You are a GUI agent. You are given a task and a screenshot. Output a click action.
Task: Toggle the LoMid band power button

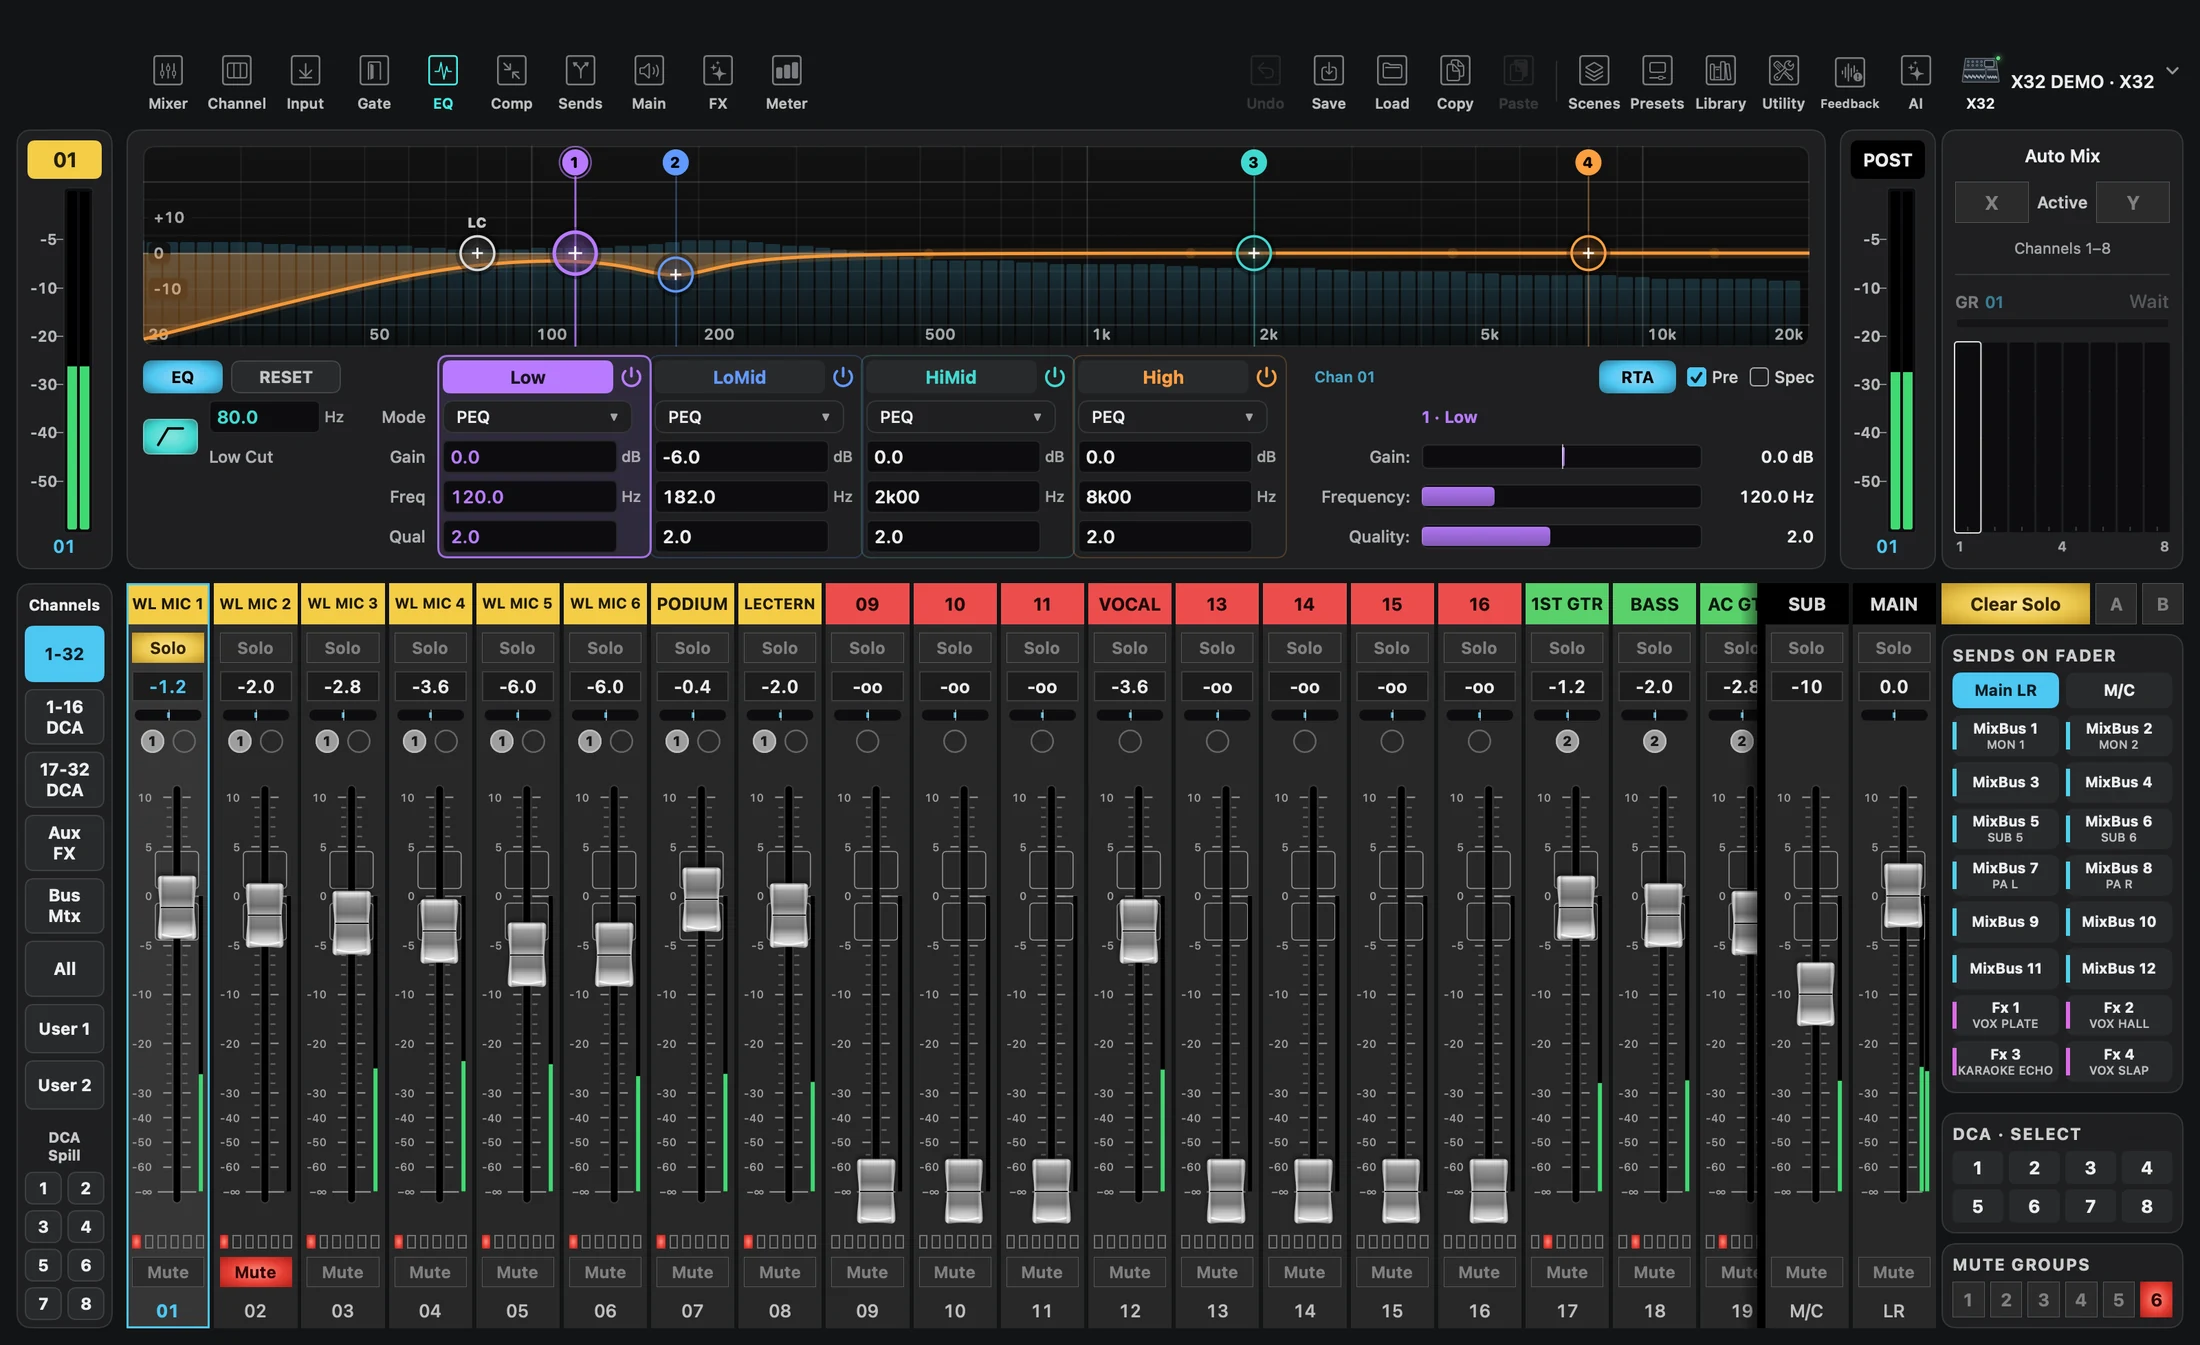[843, 377]
